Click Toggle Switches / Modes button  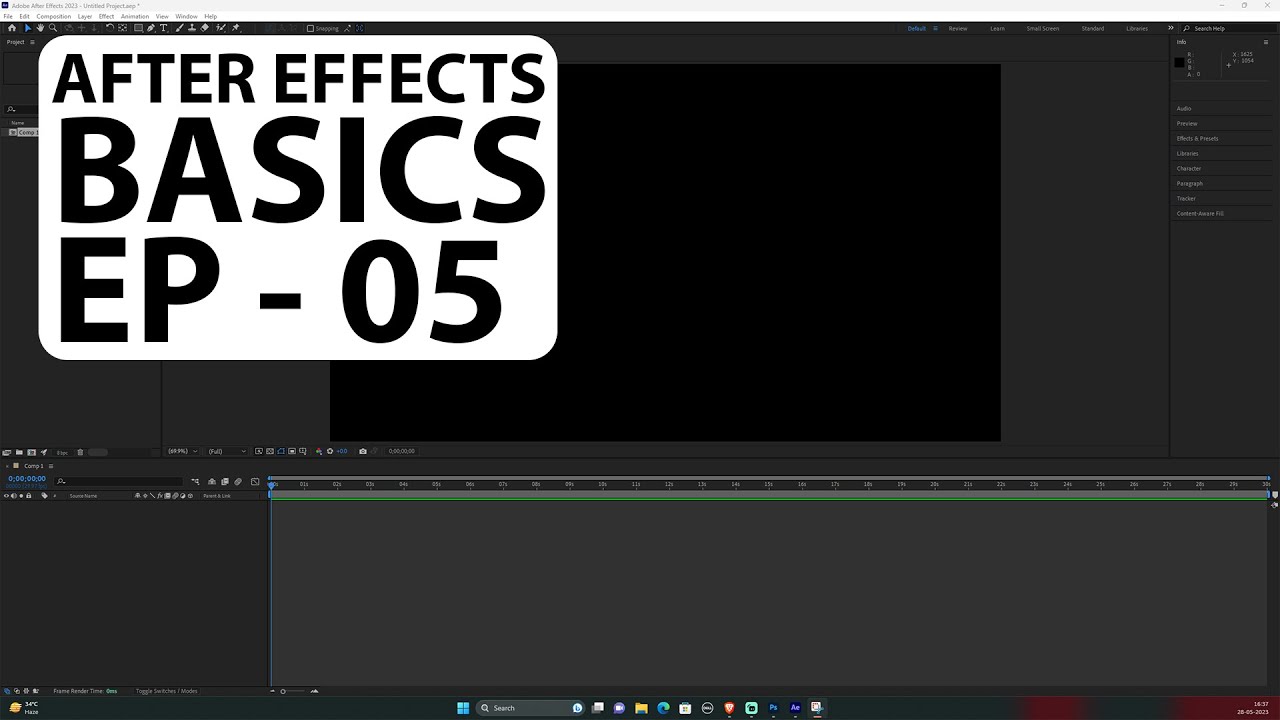166,691
